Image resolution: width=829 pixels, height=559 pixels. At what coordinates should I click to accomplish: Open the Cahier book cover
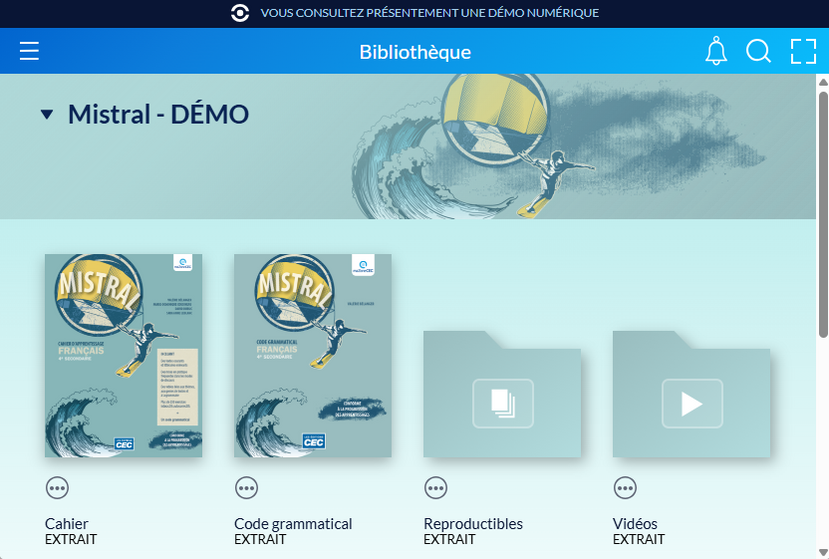[x=124, y=355]
